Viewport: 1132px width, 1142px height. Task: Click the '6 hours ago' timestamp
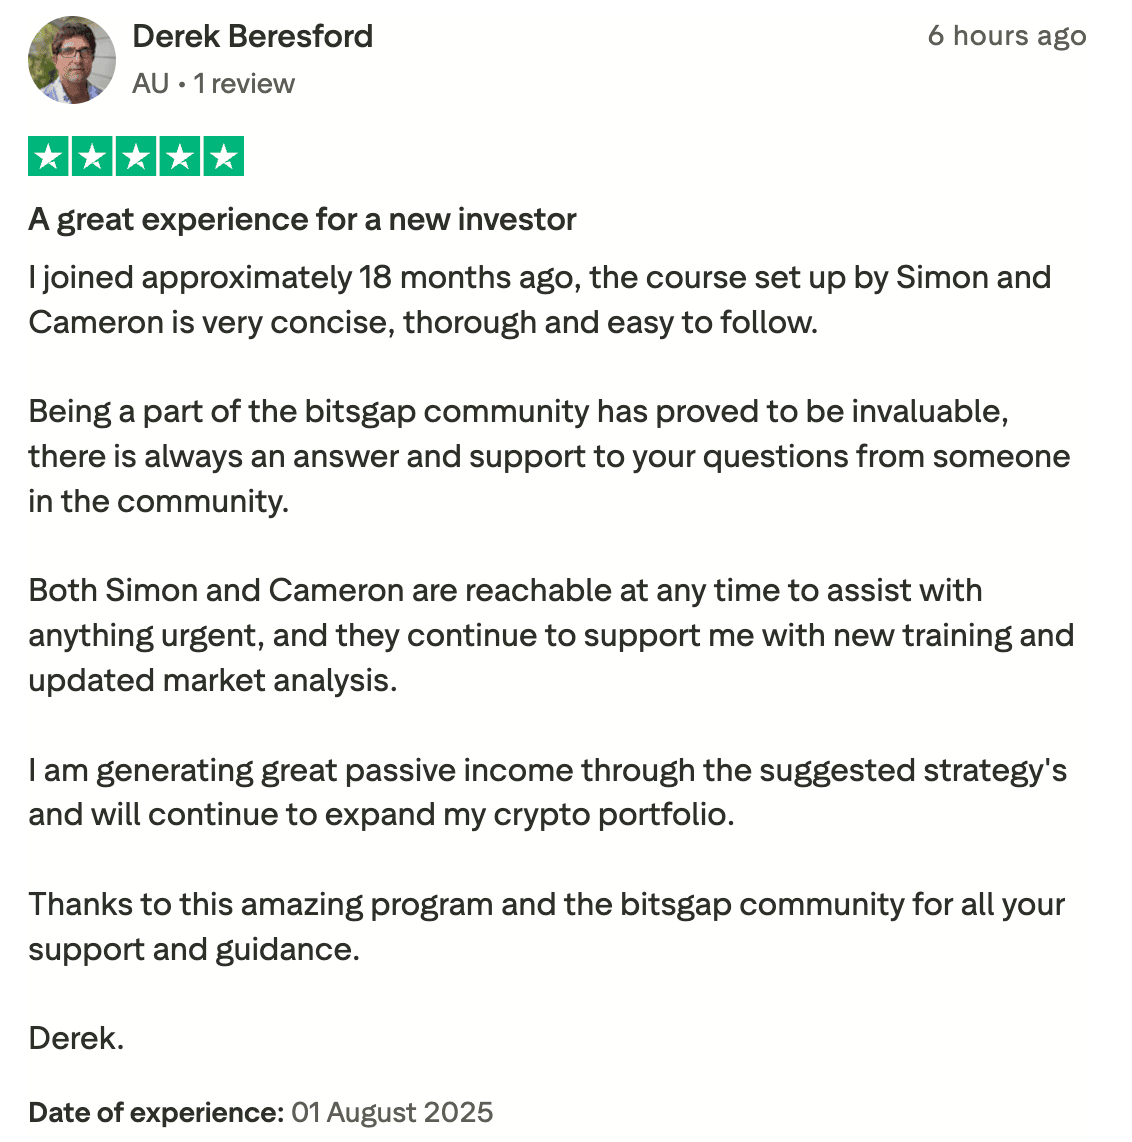pyautogui.click(x=1006, y=37)
